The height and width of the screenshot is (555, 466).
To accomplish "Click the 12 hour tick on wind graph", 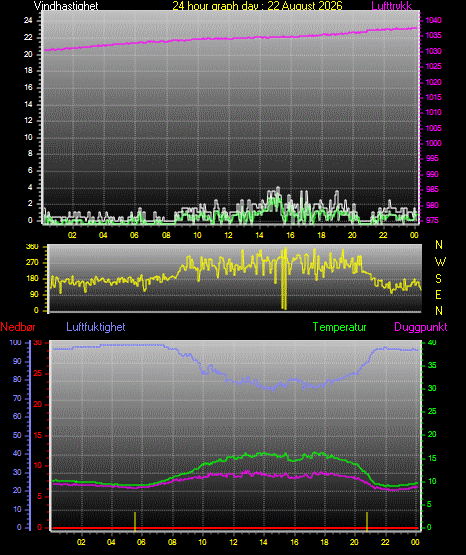I will click(x=228, y=235).
